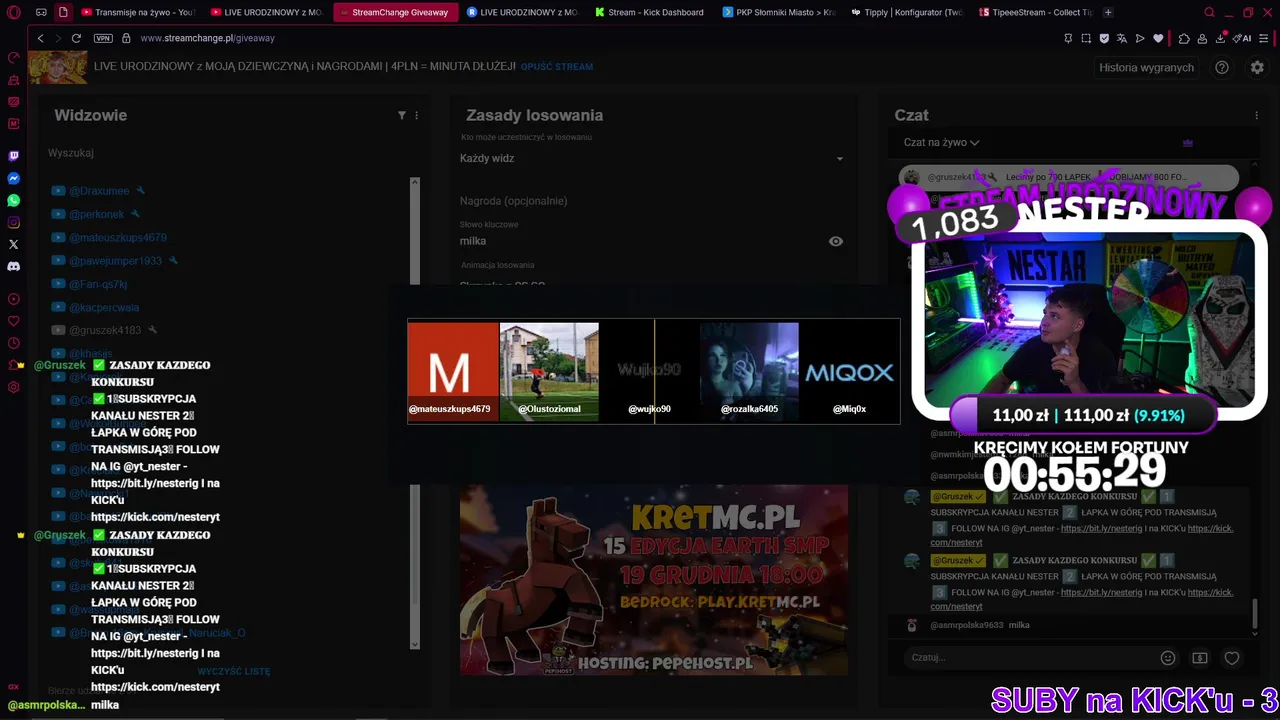
Task: Open tab search magnifier icon
Action: tap(1209, 12)
